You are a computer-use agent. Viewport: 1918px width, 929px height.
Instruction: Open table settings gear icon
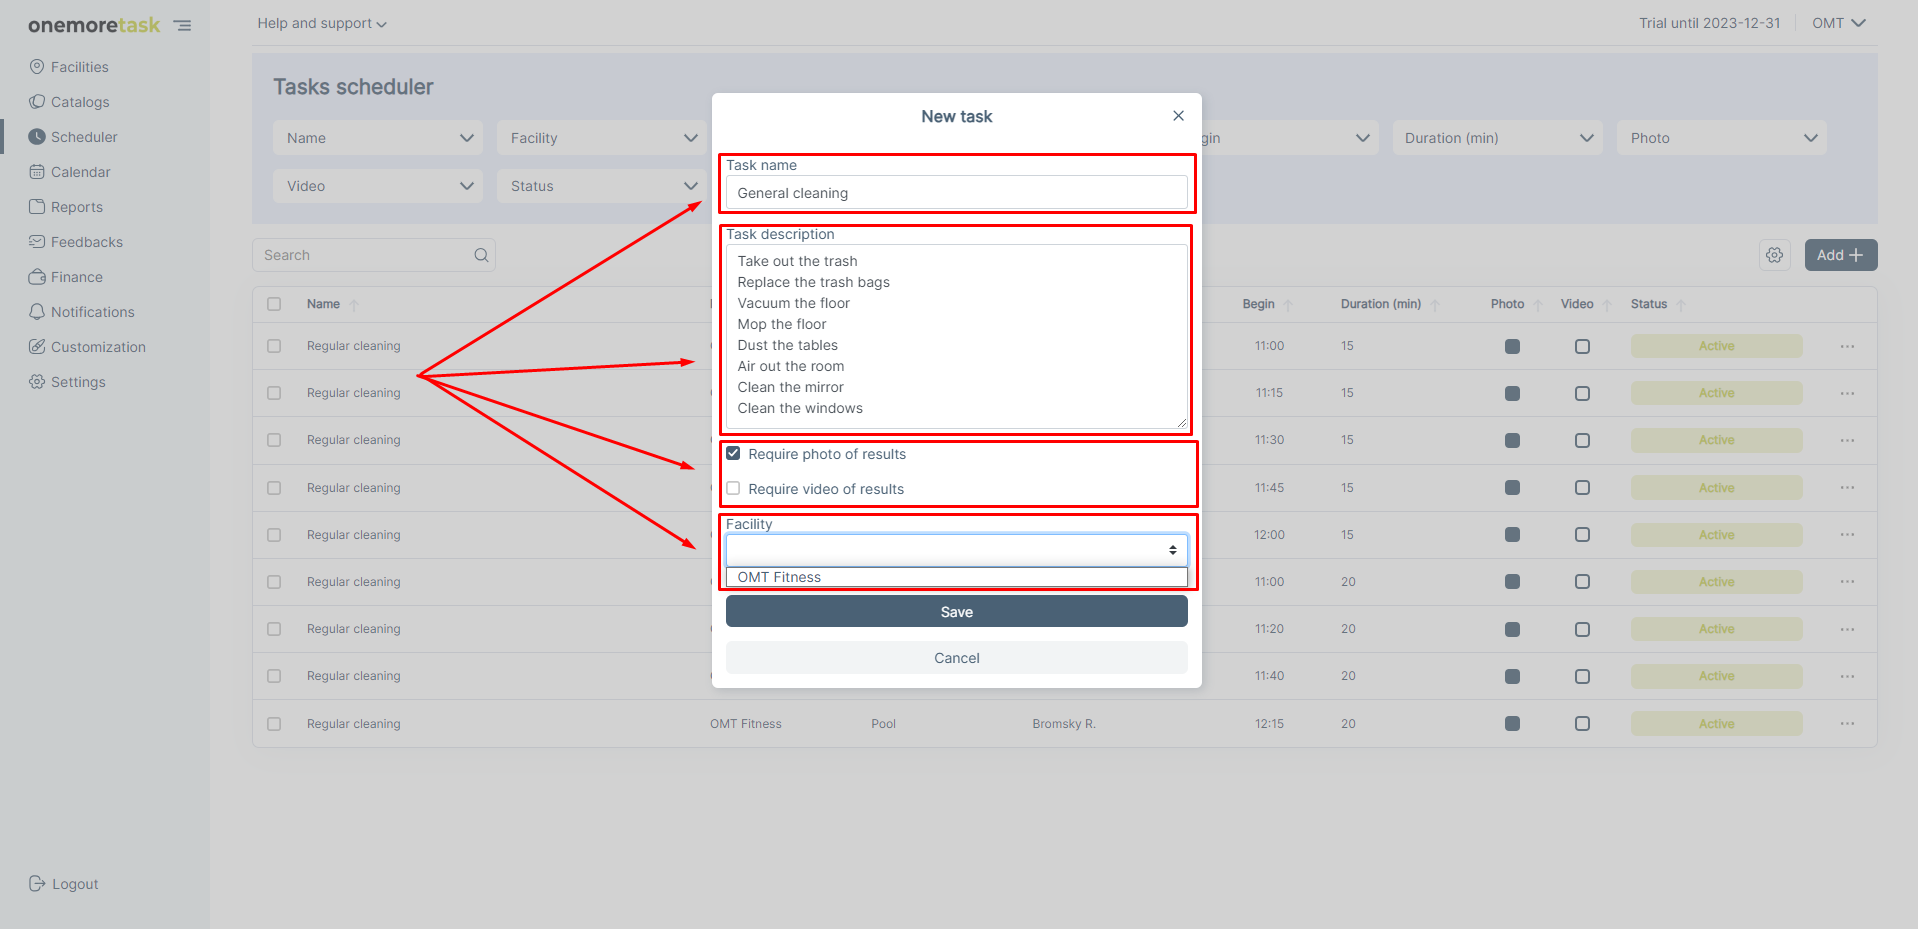1774,255
